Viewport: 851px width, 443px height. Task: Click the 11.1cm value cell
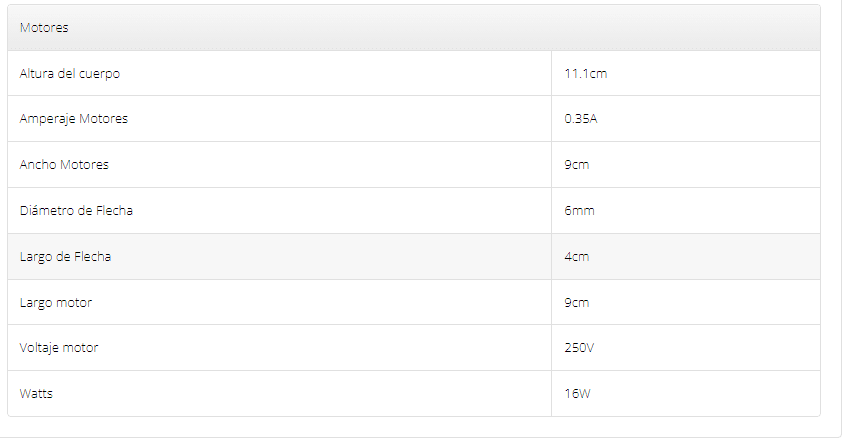click(586, 74)
